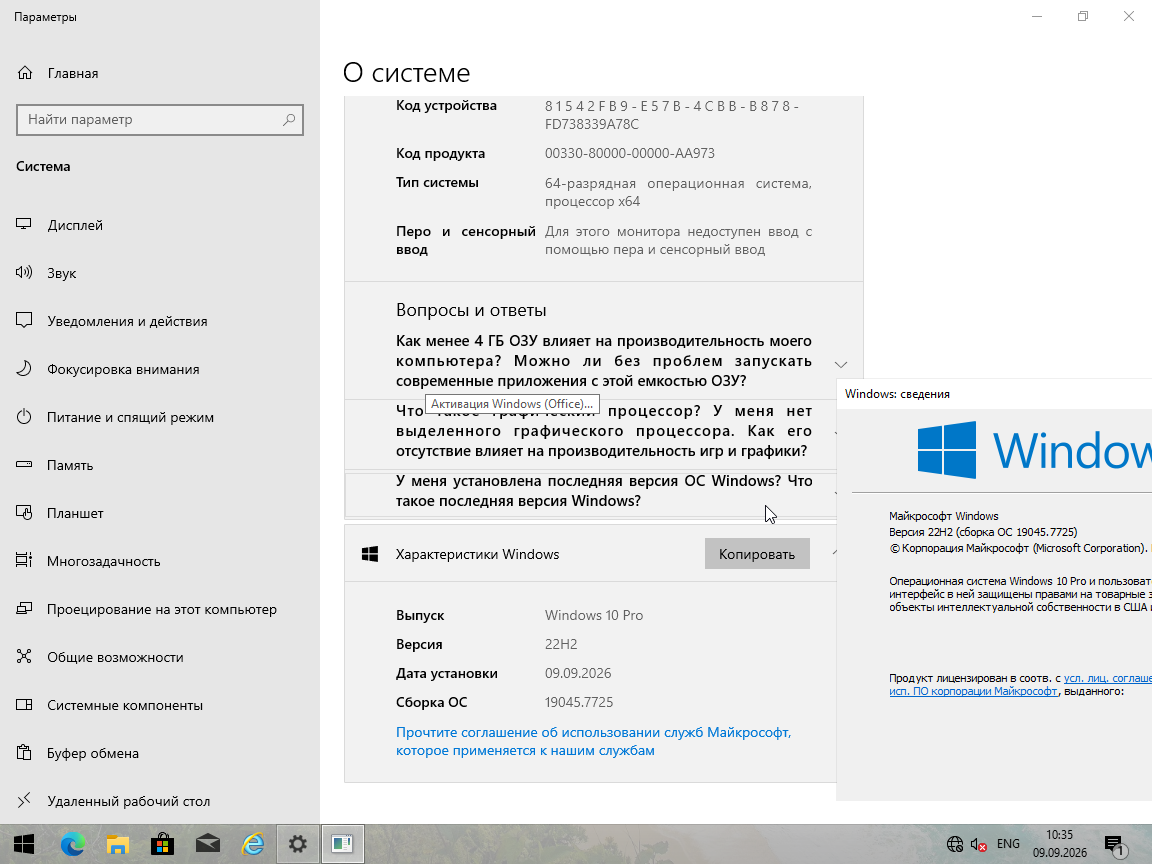The image size is (1152, 864).
Task: Open the Майкрософт services agreement link
Action: tap(593, 741)
